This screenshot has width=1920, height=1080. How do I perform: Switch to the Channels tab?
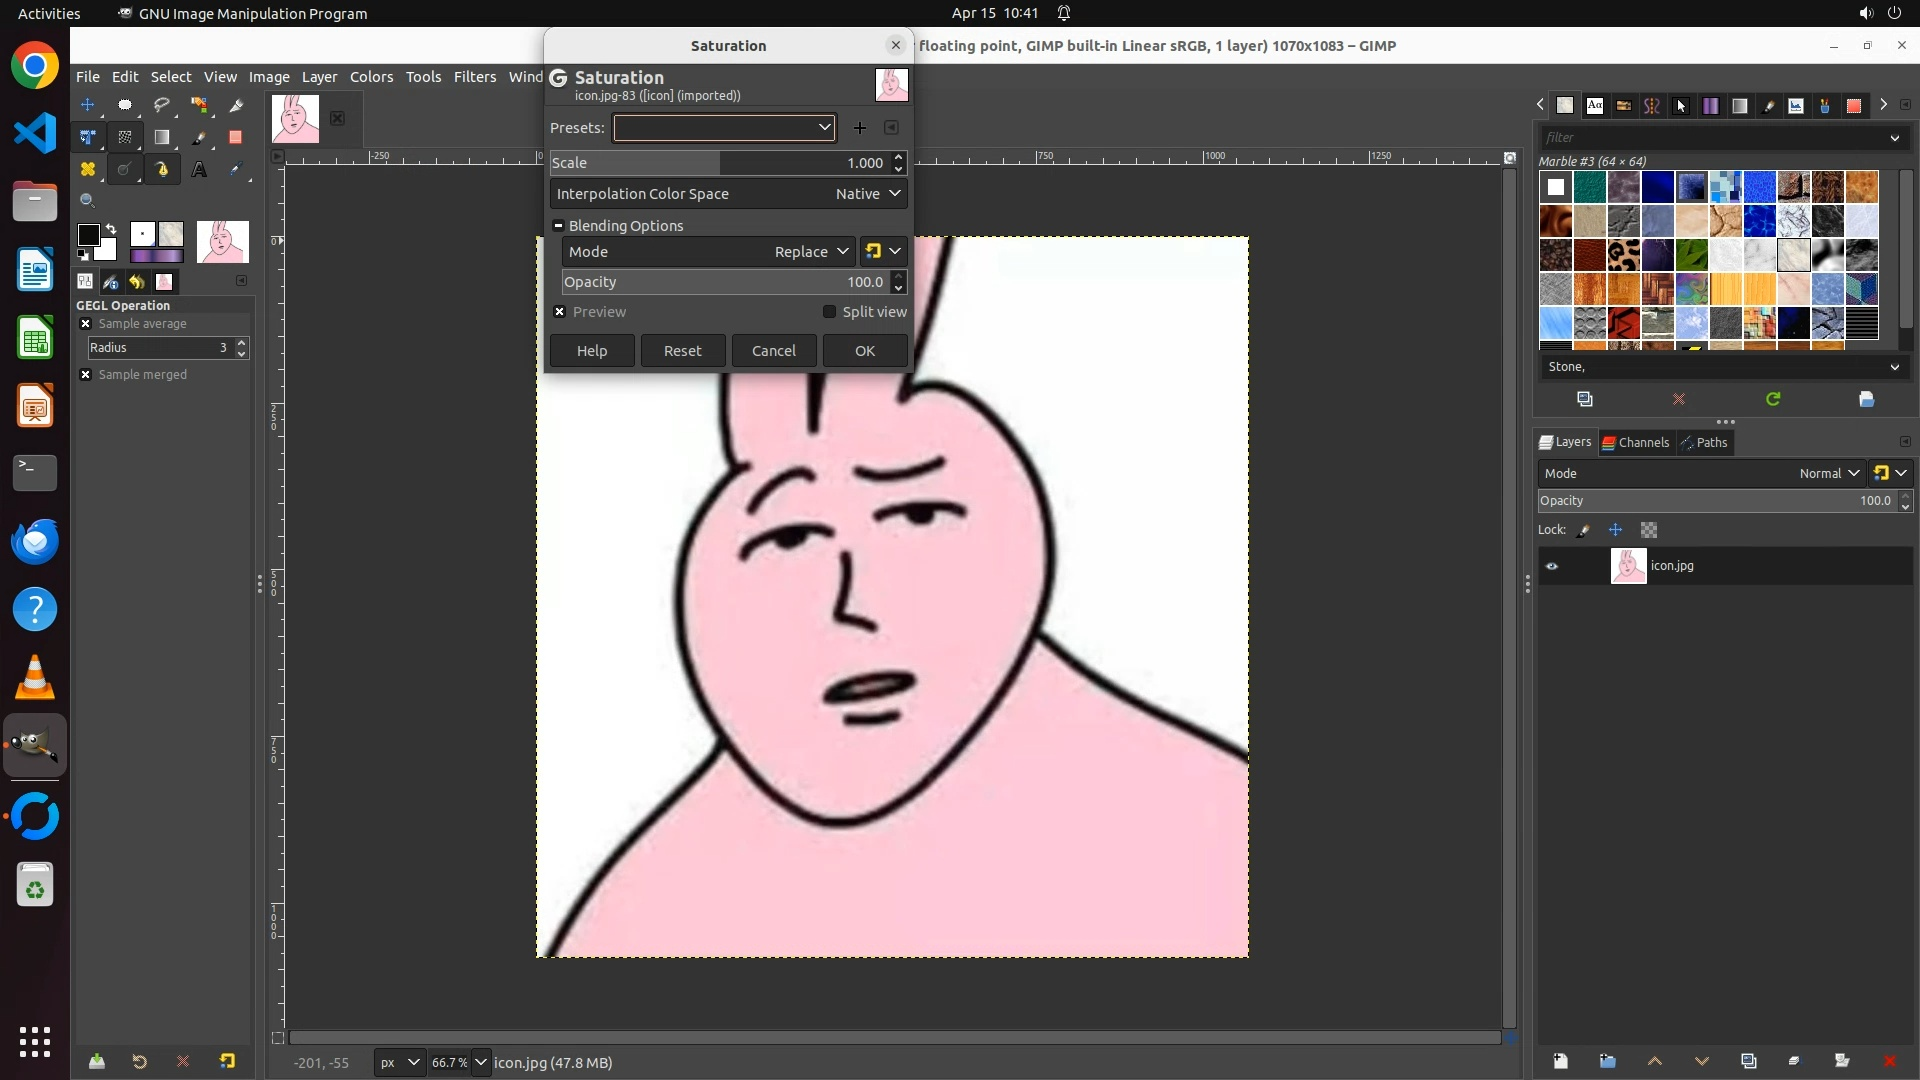click(x=1635, y=442)
